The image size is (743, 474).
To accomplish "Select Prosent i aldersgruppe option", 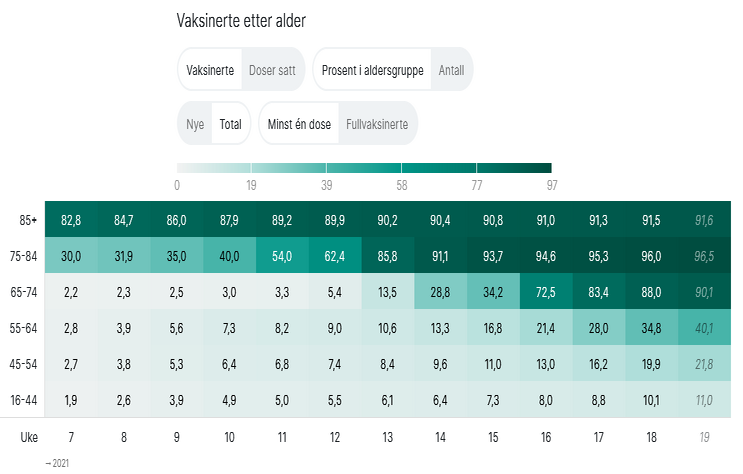I will [373, 71].
